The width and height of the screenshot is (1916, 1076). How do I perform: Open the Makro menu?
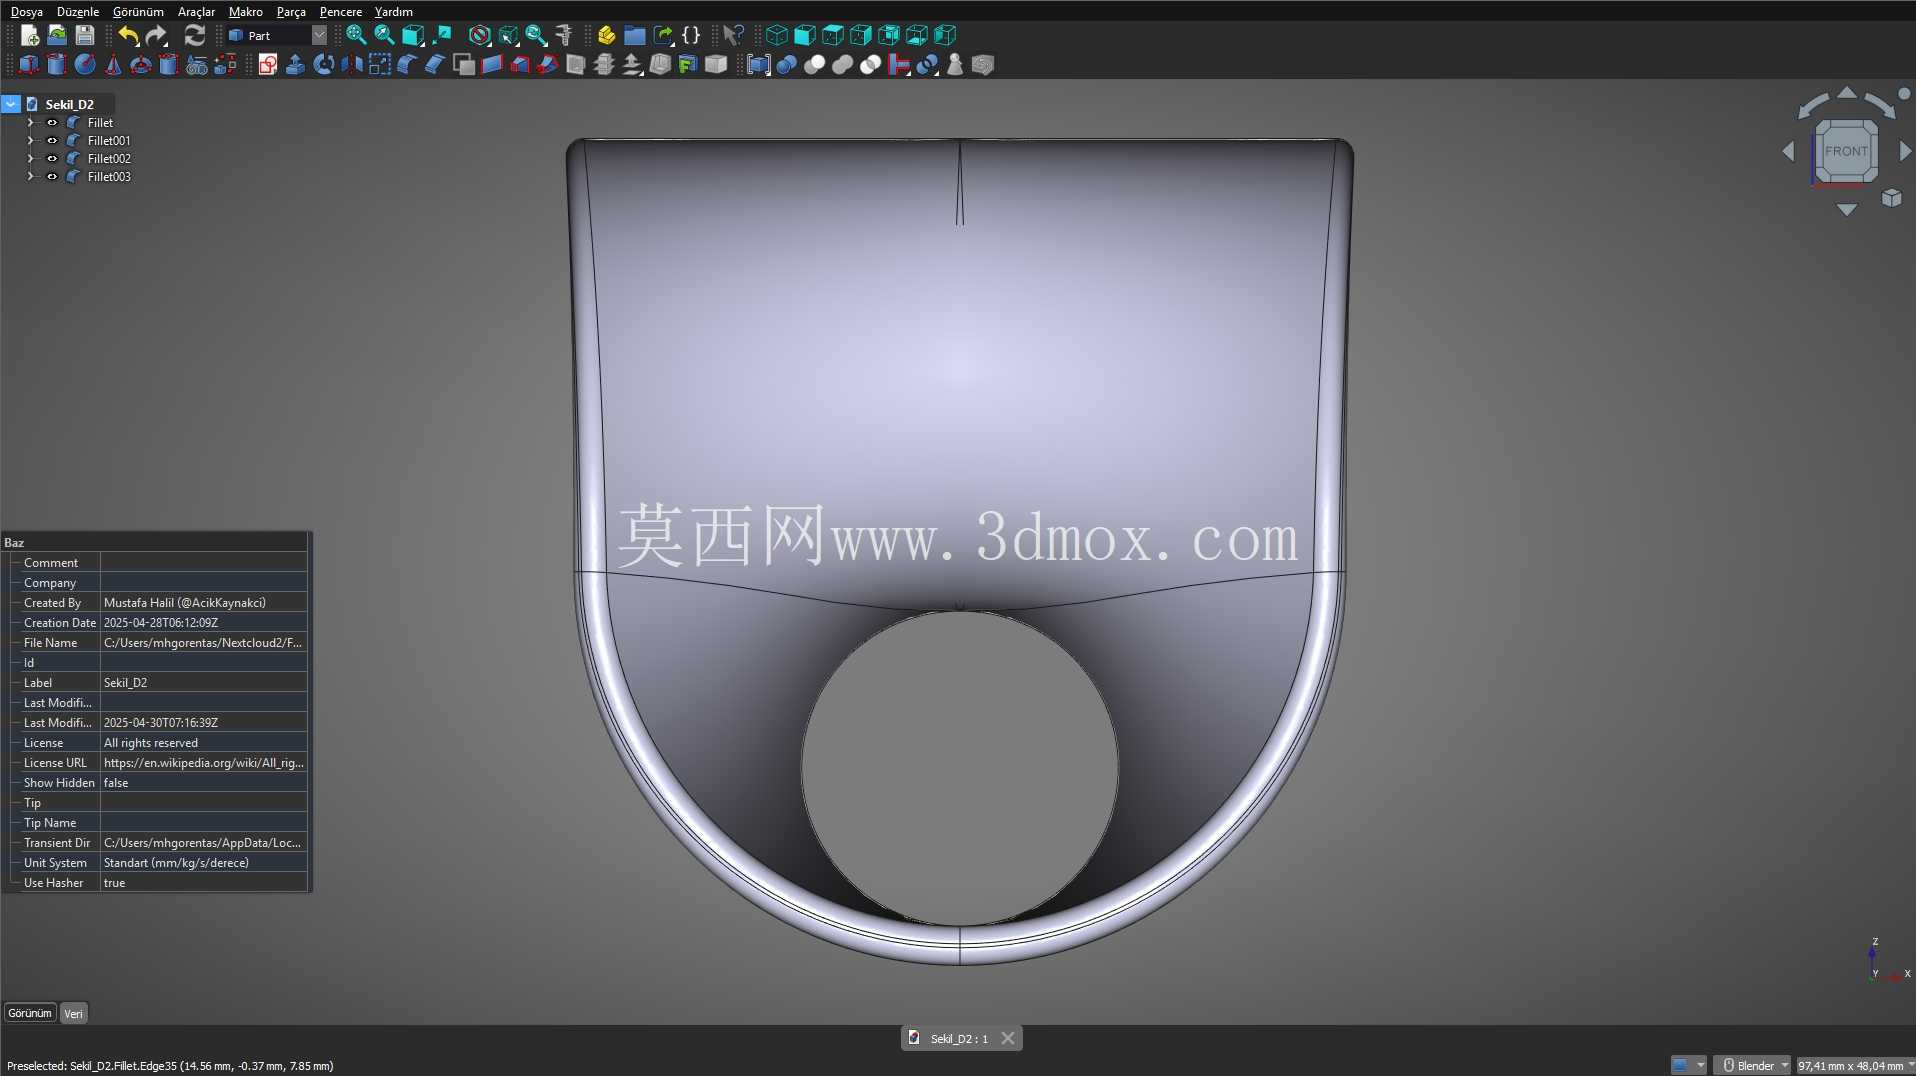245,11
